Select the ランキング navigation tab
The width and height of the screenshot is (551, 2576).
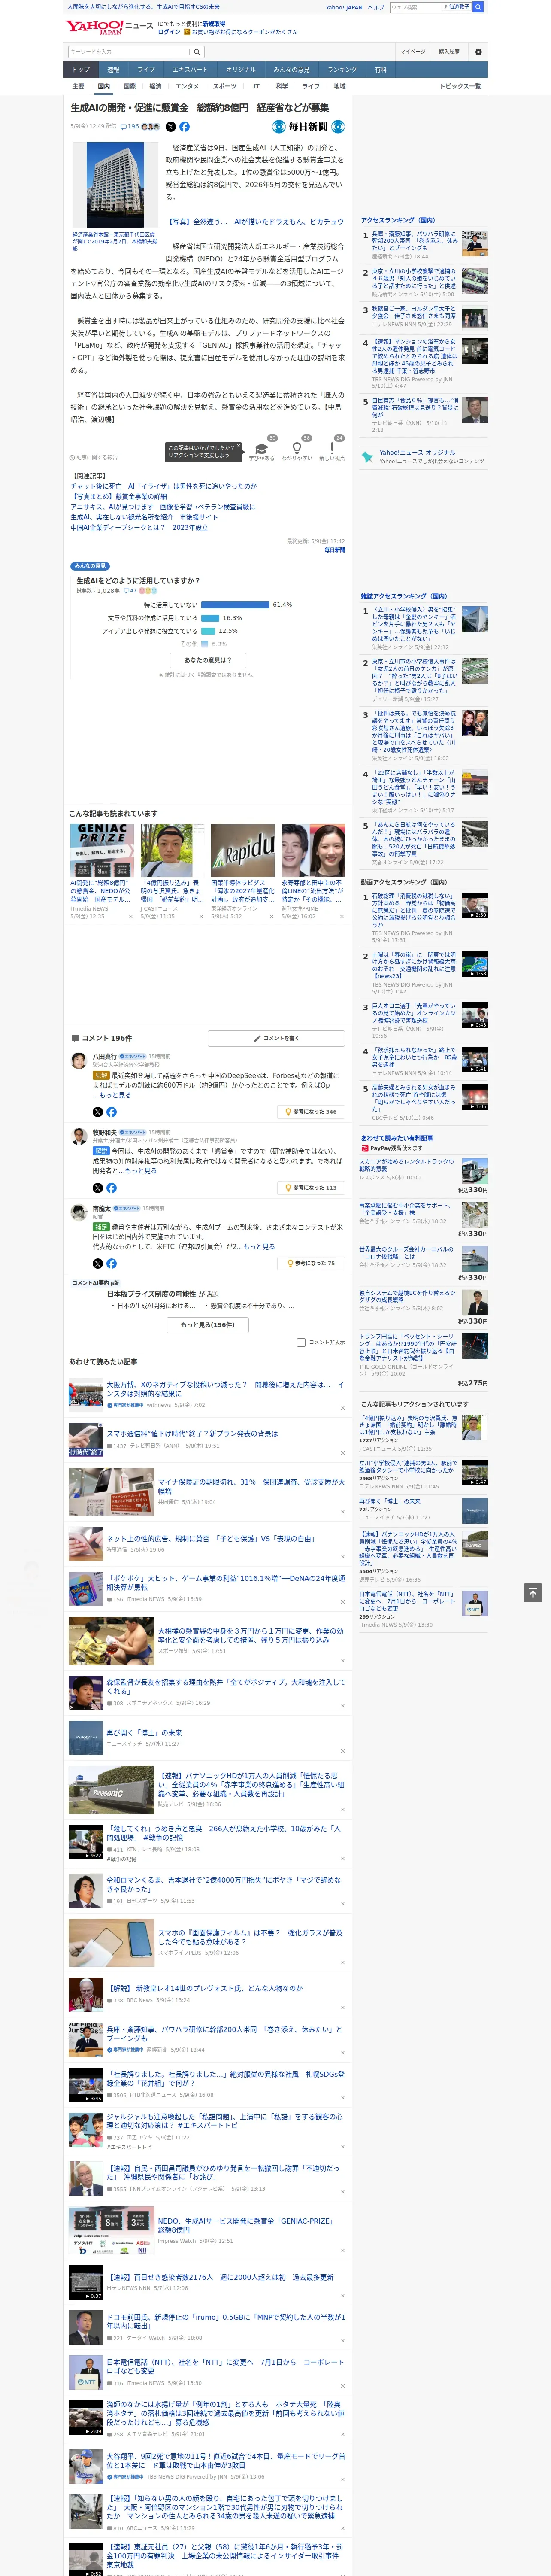(x=342, y=70)
